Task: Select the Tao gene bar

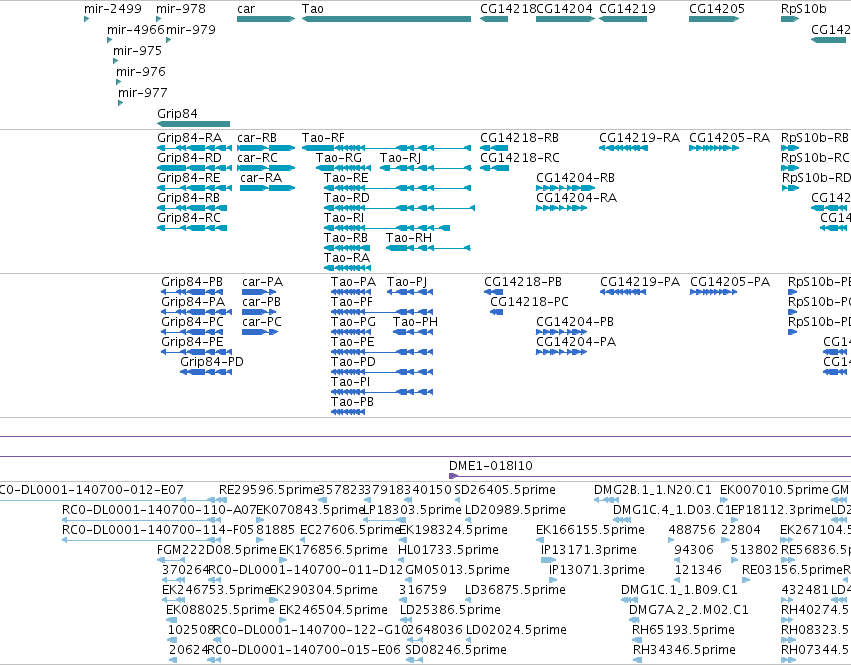Action: [x=386, y=19]
